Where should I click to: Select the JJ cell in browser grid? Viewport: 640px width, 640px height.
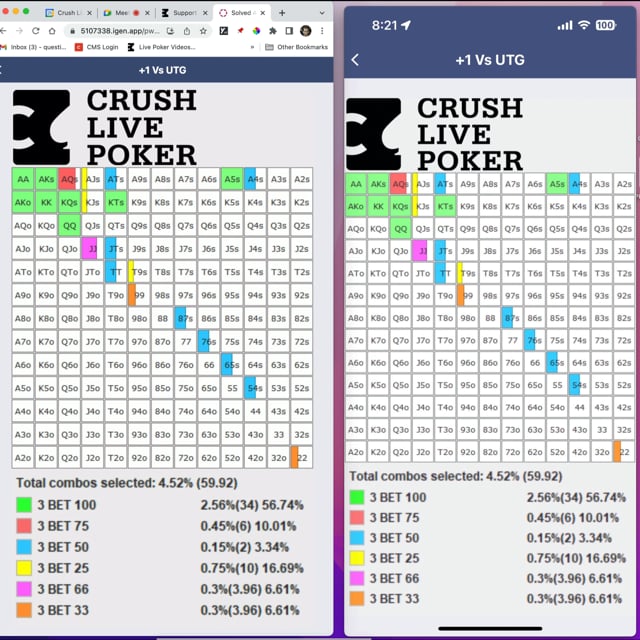click(x=93, y=249)
